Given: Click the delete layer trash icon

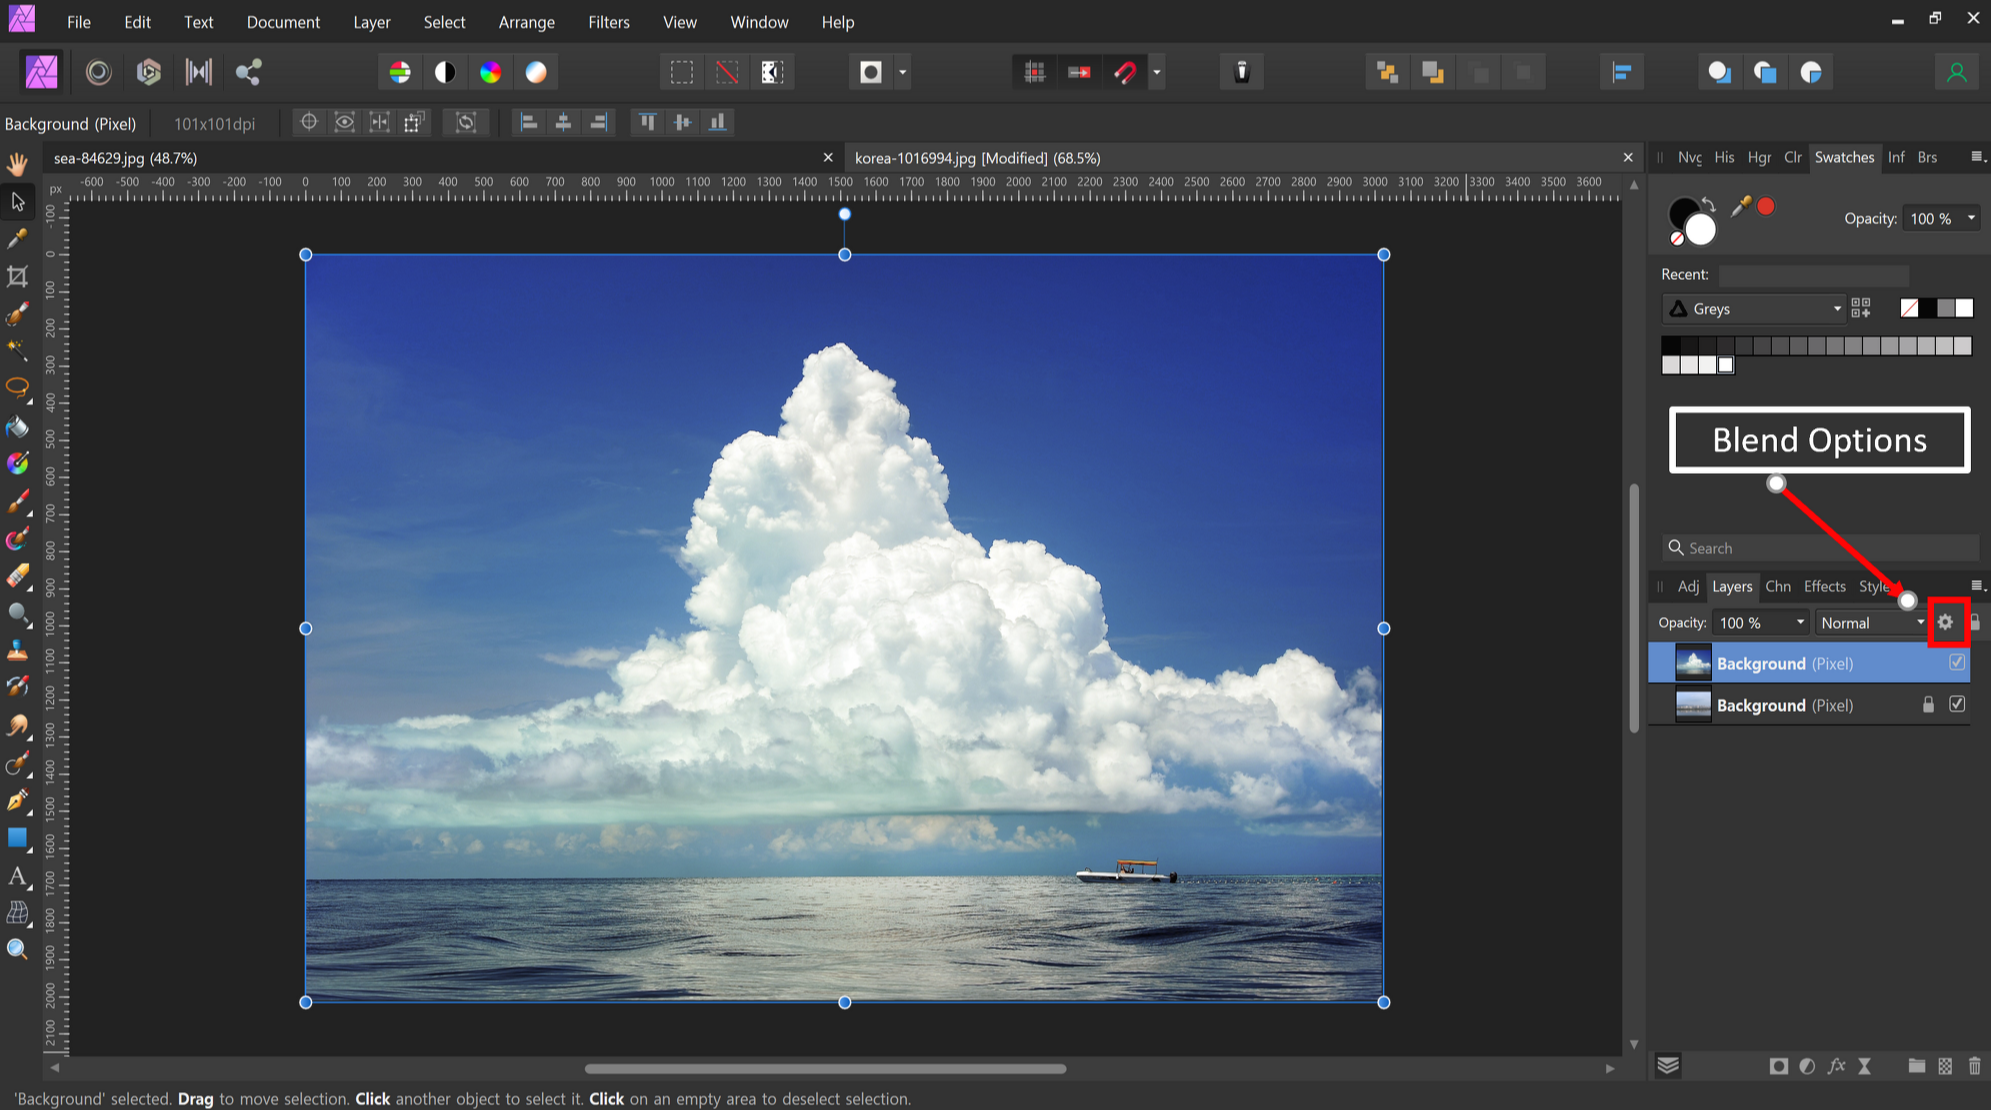Looking at the screenshot, I should (x=1974, y=1066).
